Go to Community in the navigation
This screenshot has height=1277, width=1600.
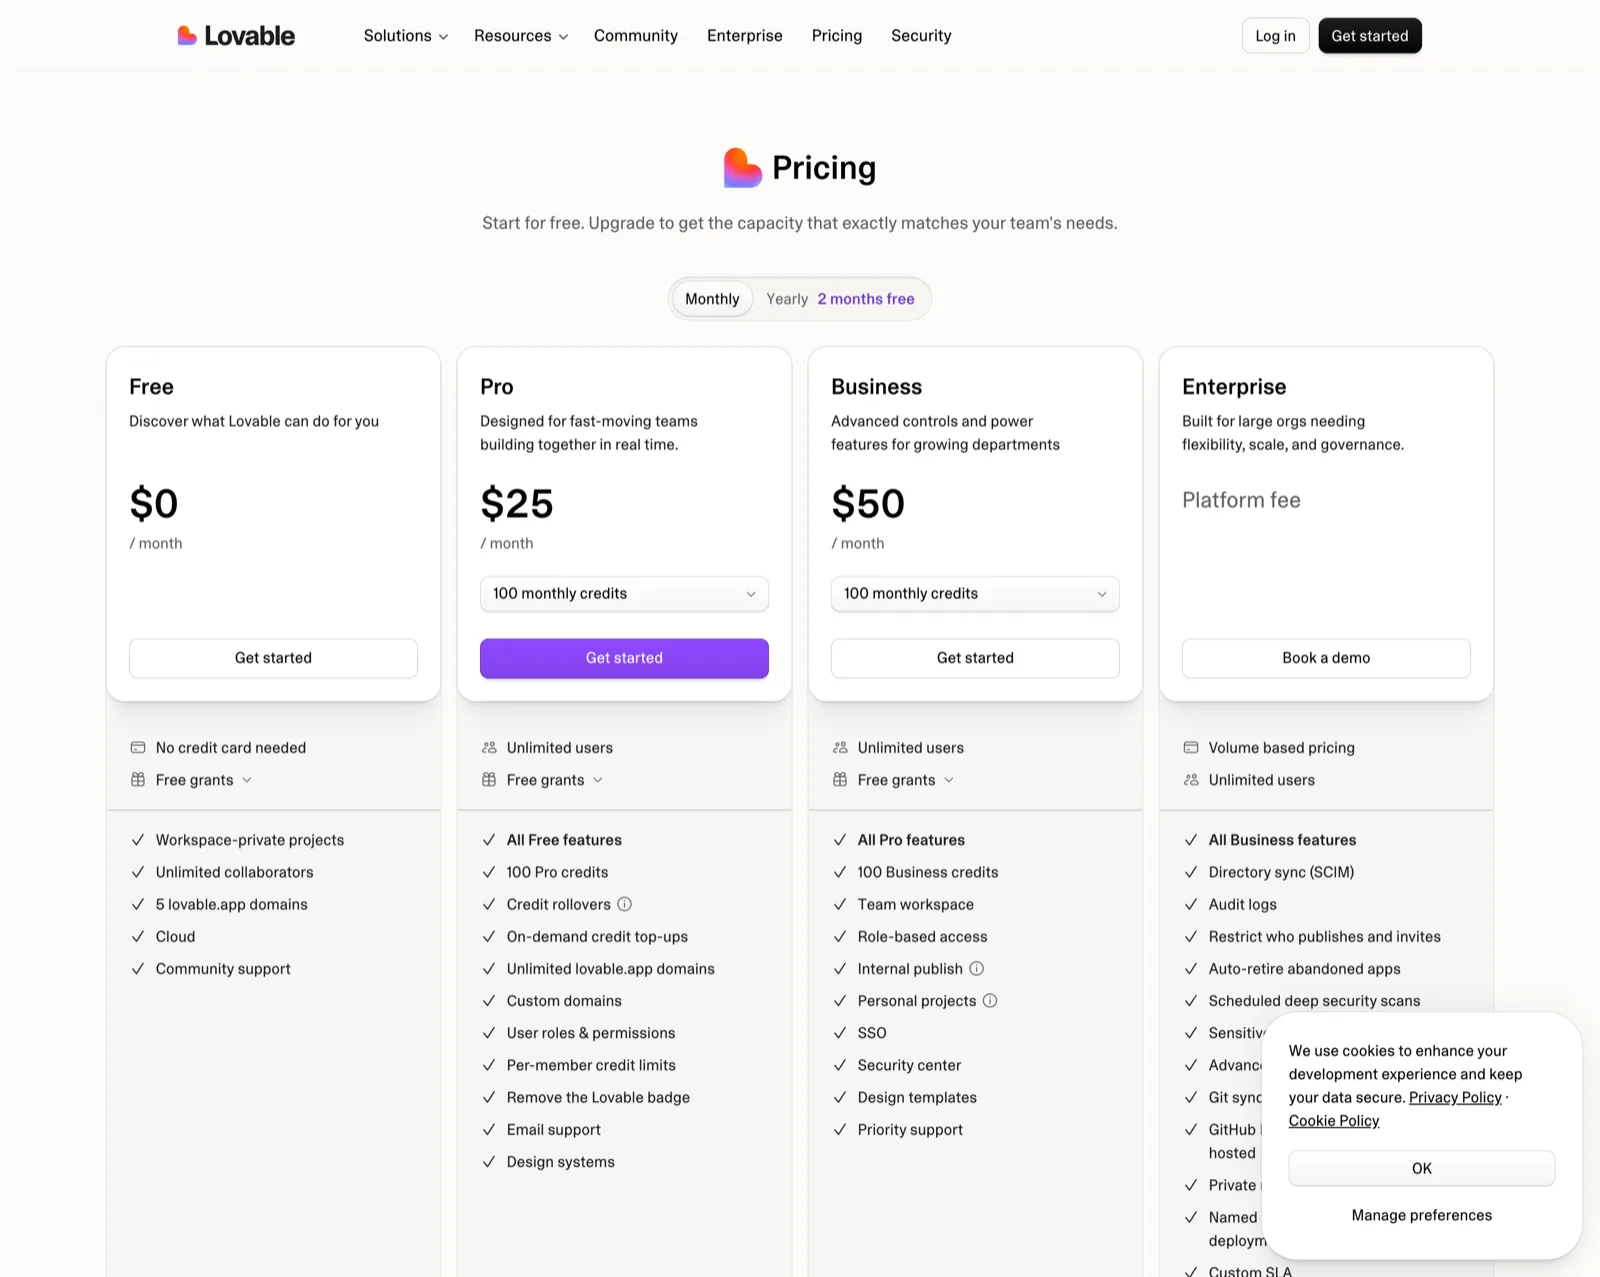click(x=636, y=36)
